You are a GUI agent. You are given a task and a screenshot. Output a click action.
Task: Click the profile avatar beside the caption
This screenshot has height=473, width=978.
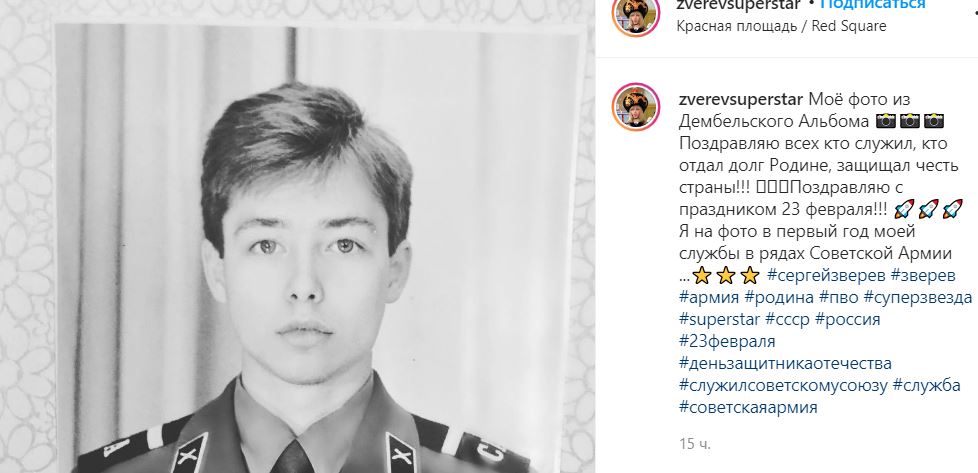(x=636, y=106)
